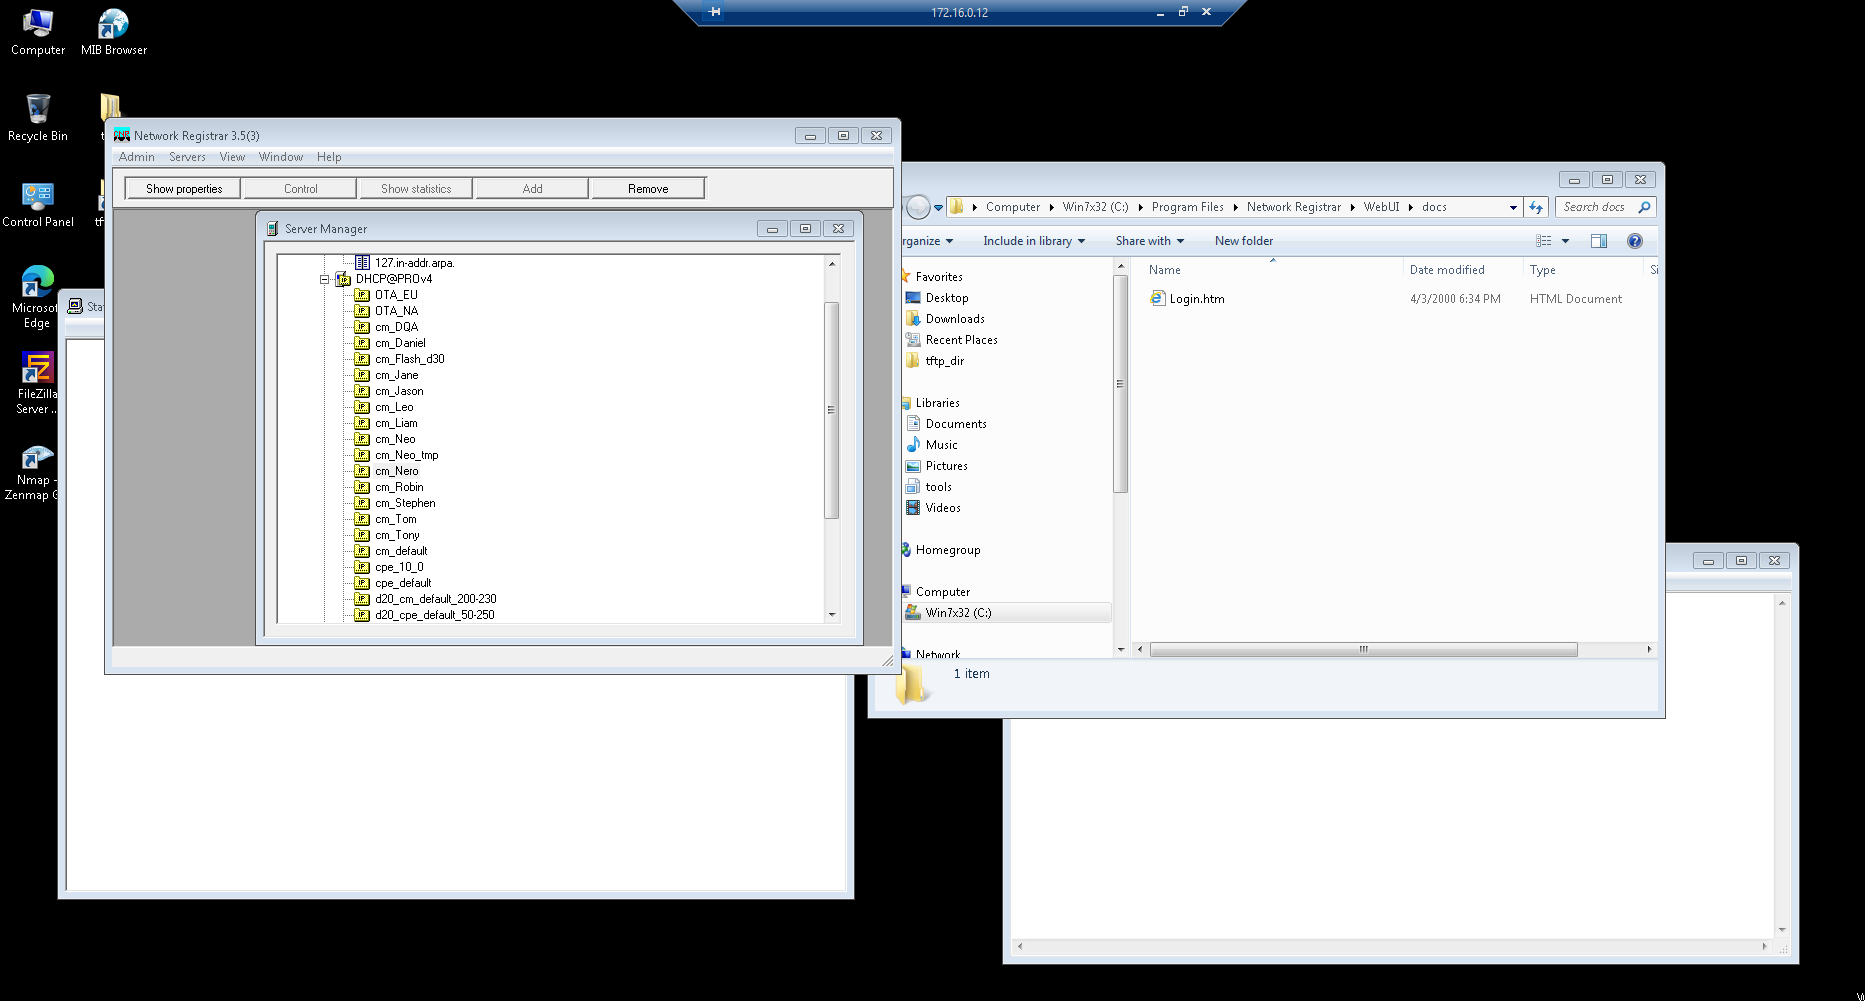Expand the Program Files breadcrumb arrow
Viewport: 1865px width, 1001px height.
(x=1235, y=207)
